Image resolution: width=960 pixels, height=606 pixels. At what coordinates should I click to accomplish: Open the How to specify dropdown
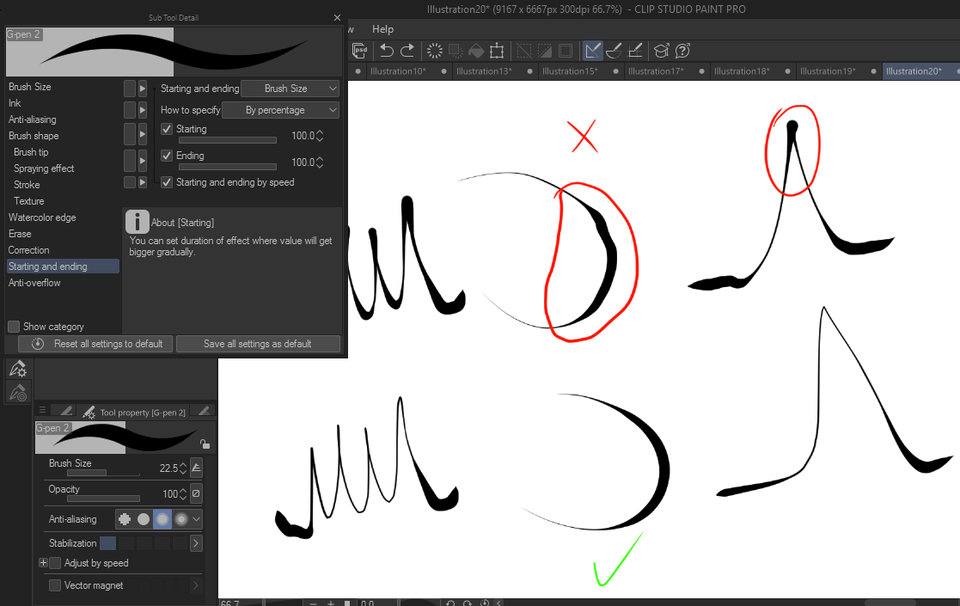point(280,110)
